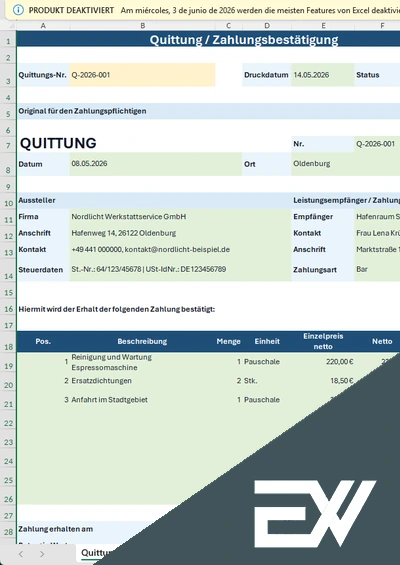This screenshot has width=400, height=565.
Task: Click the 'Ort' label cell
Action: coord(267,164)
